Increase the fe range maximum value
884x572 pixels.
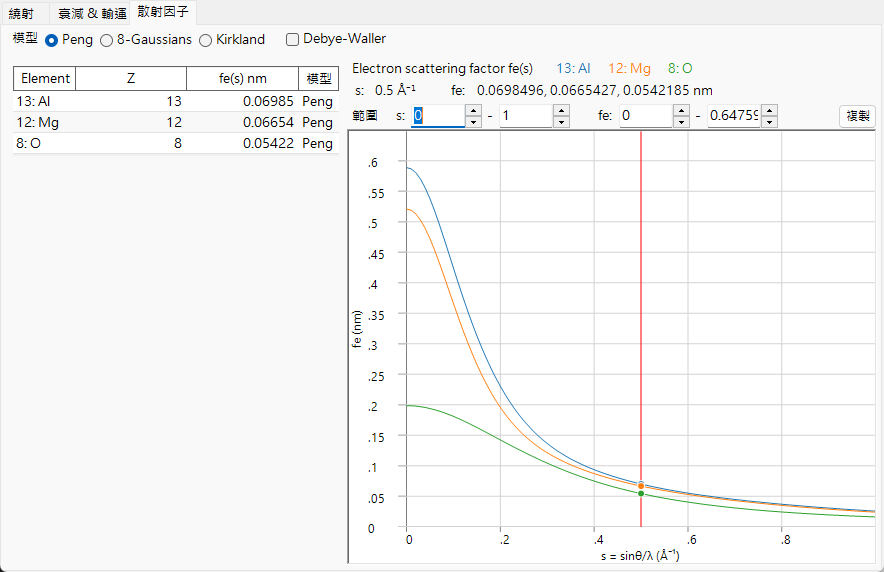click(770, 110)
